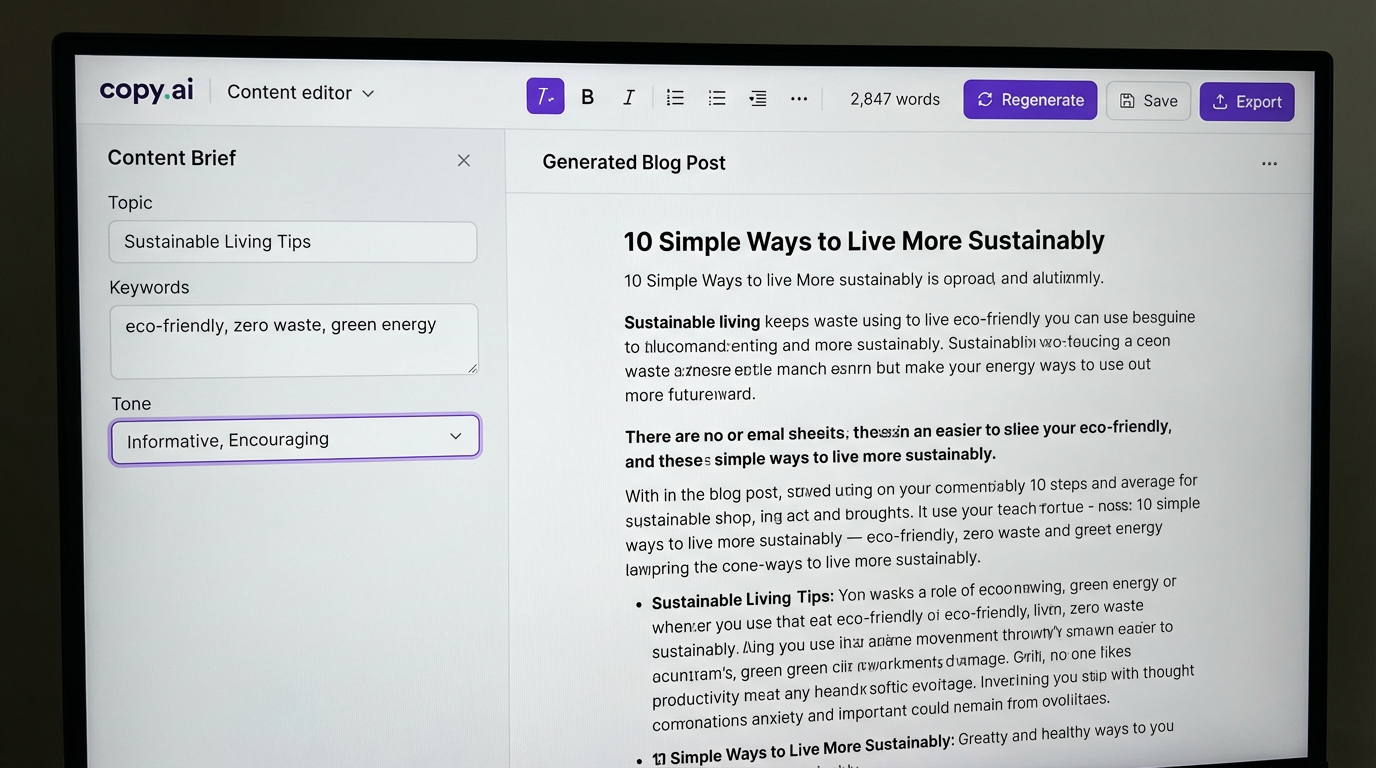Open Generated Blog Post options menu

pos(1269,164)
